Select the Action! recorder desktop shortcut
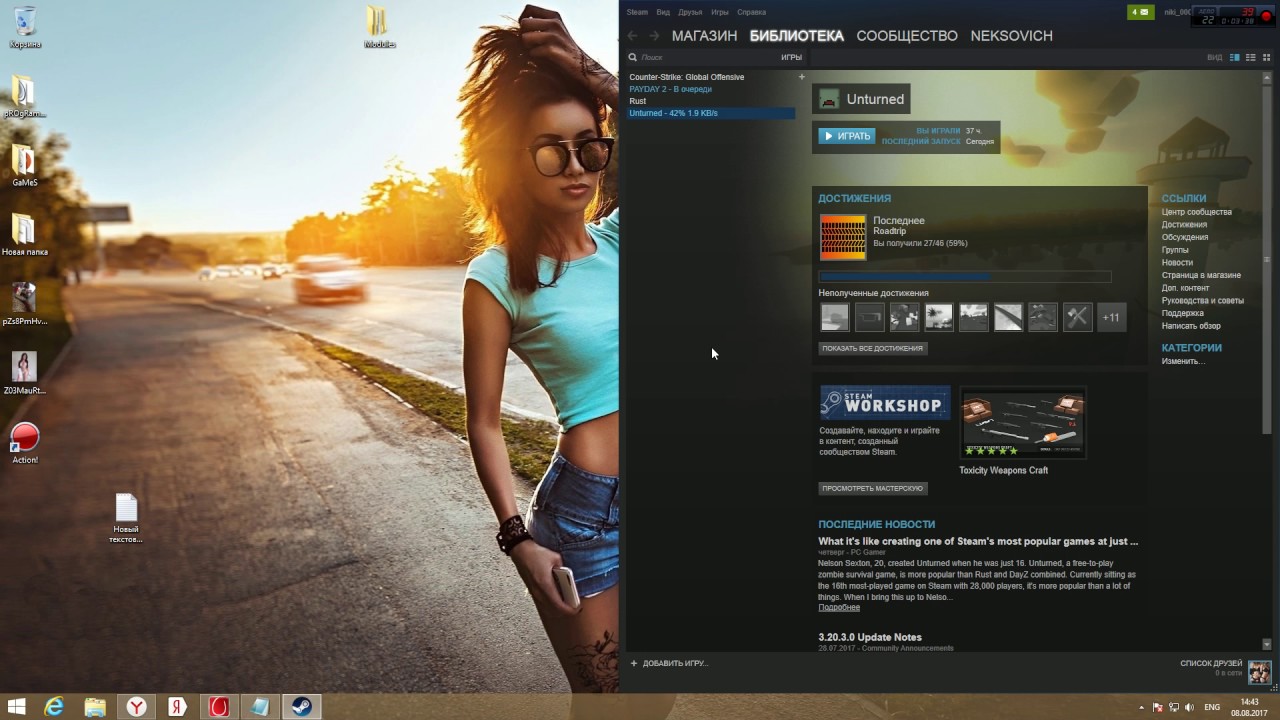The image size is (1280, 720). click(25, 443)
